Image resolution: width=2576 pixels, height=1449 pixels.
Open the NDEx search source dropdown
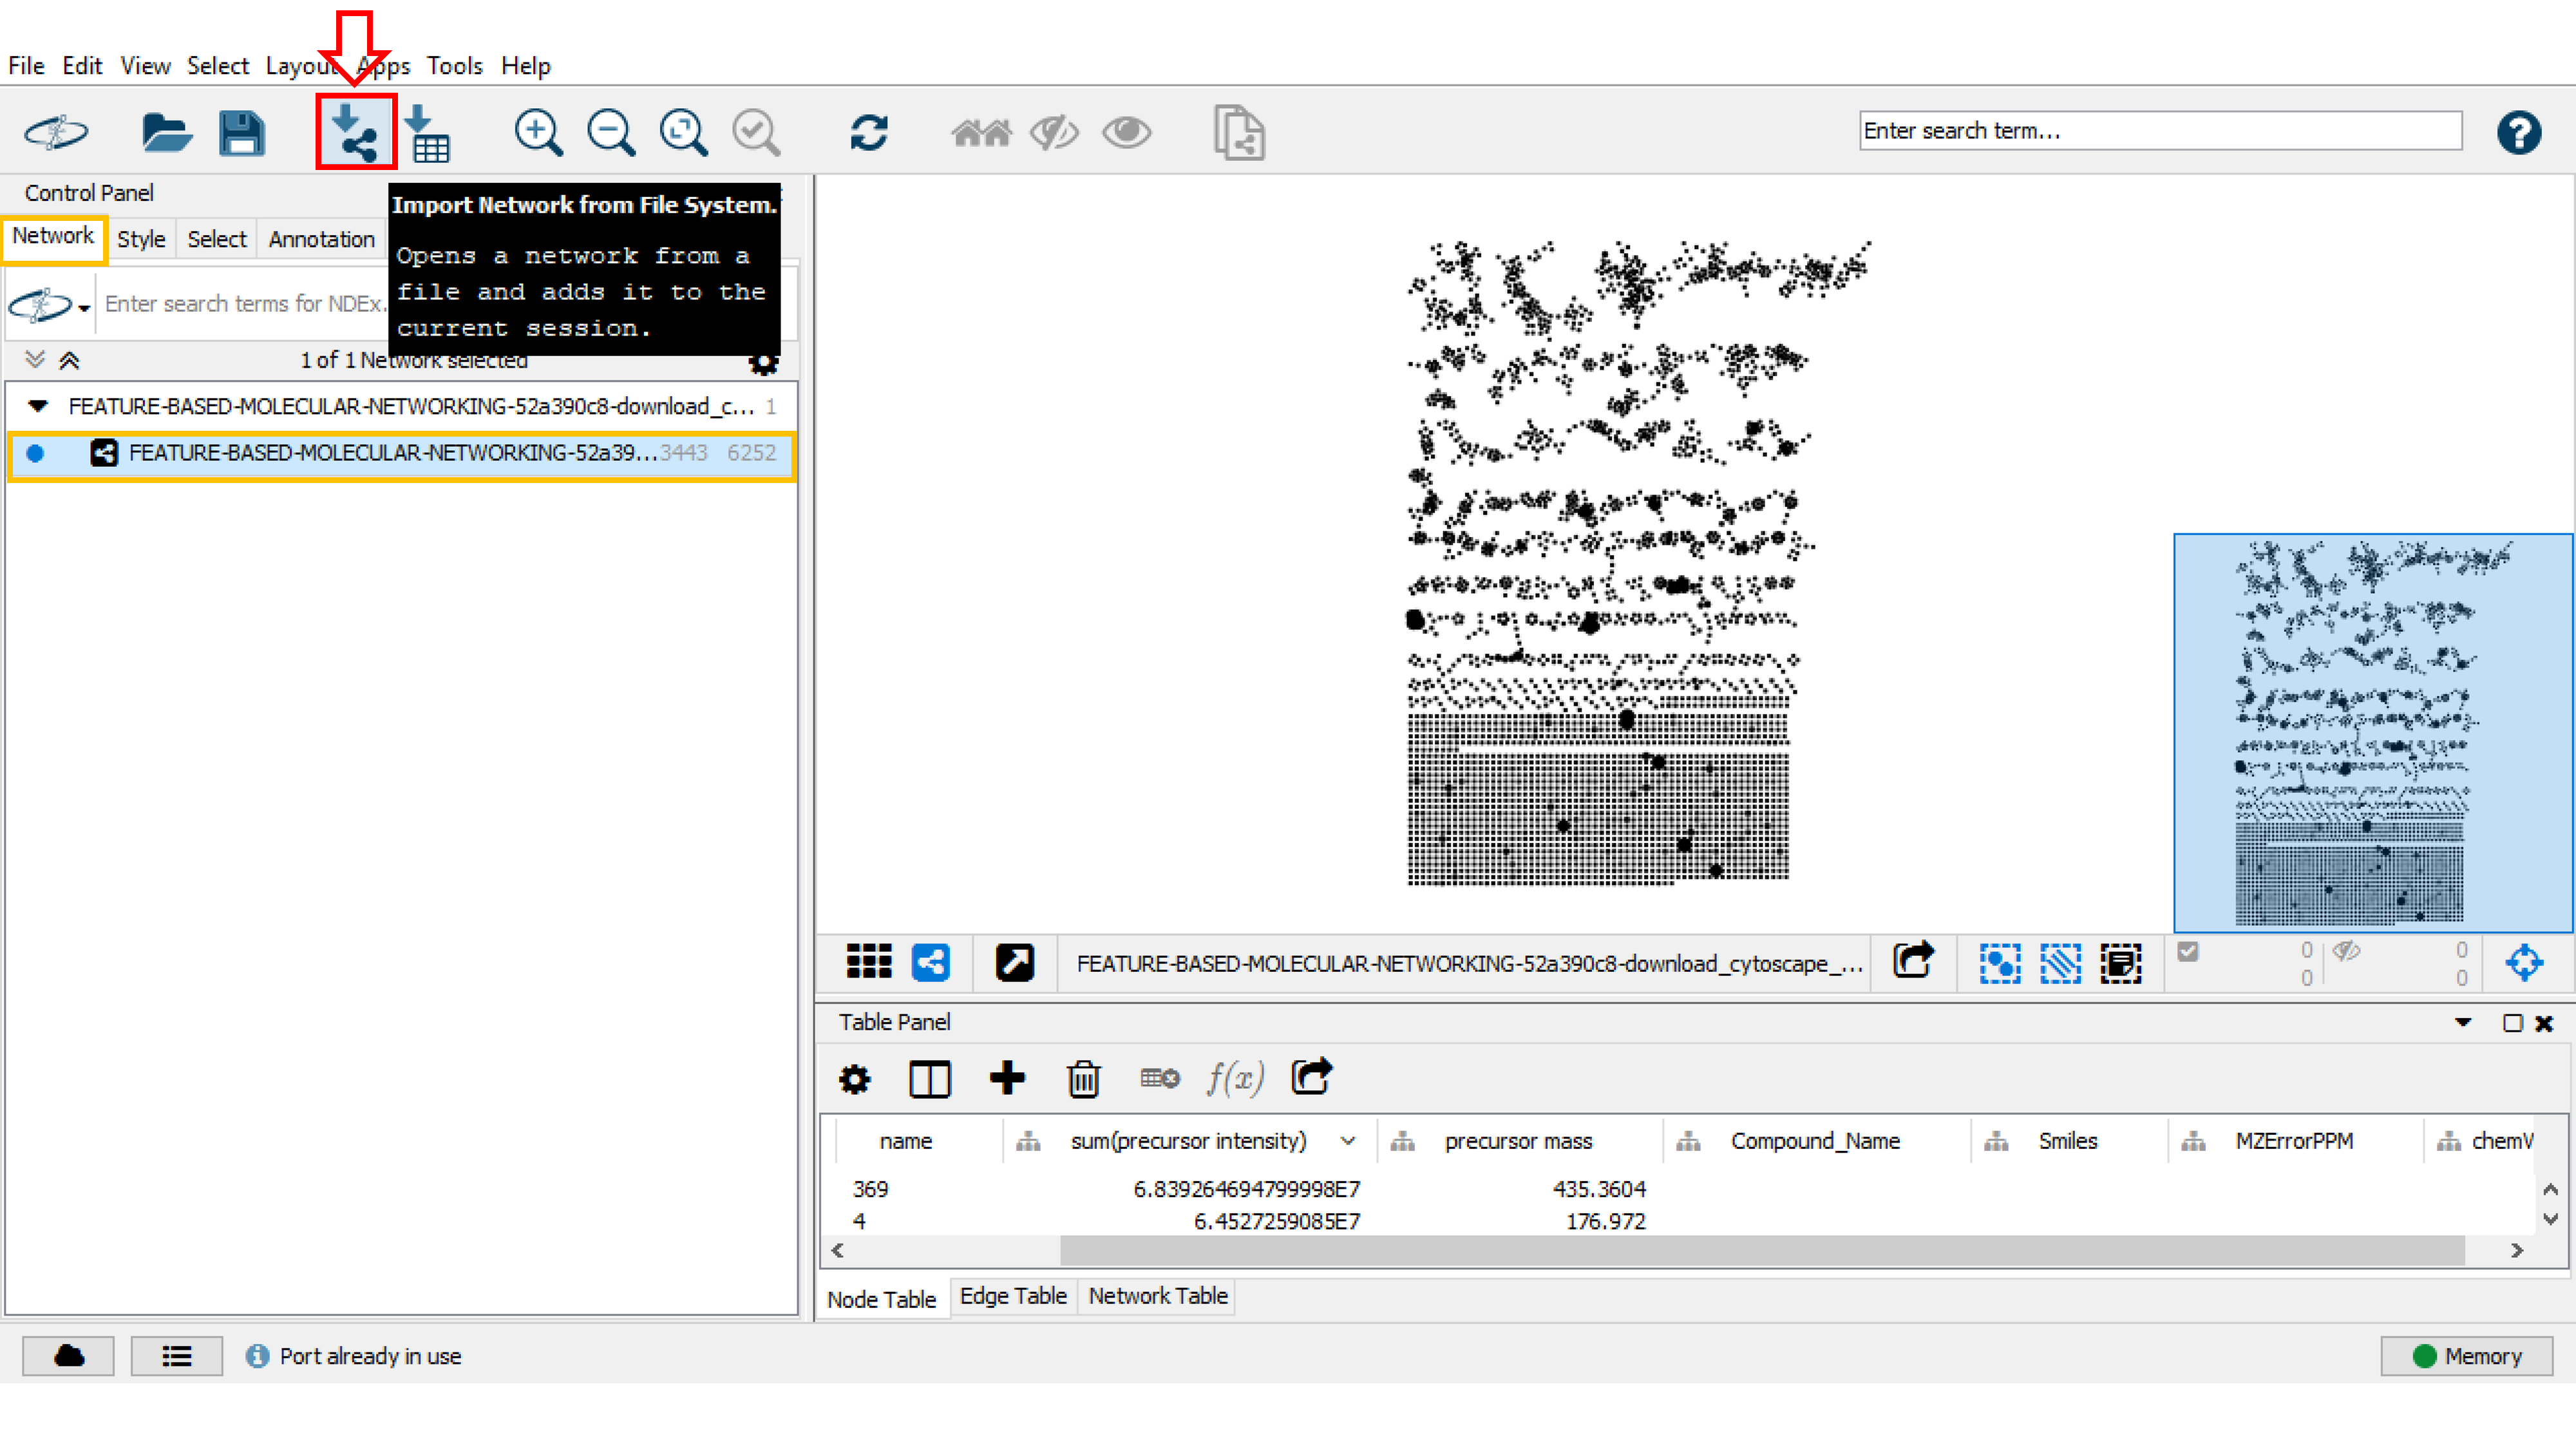point(83,307)
